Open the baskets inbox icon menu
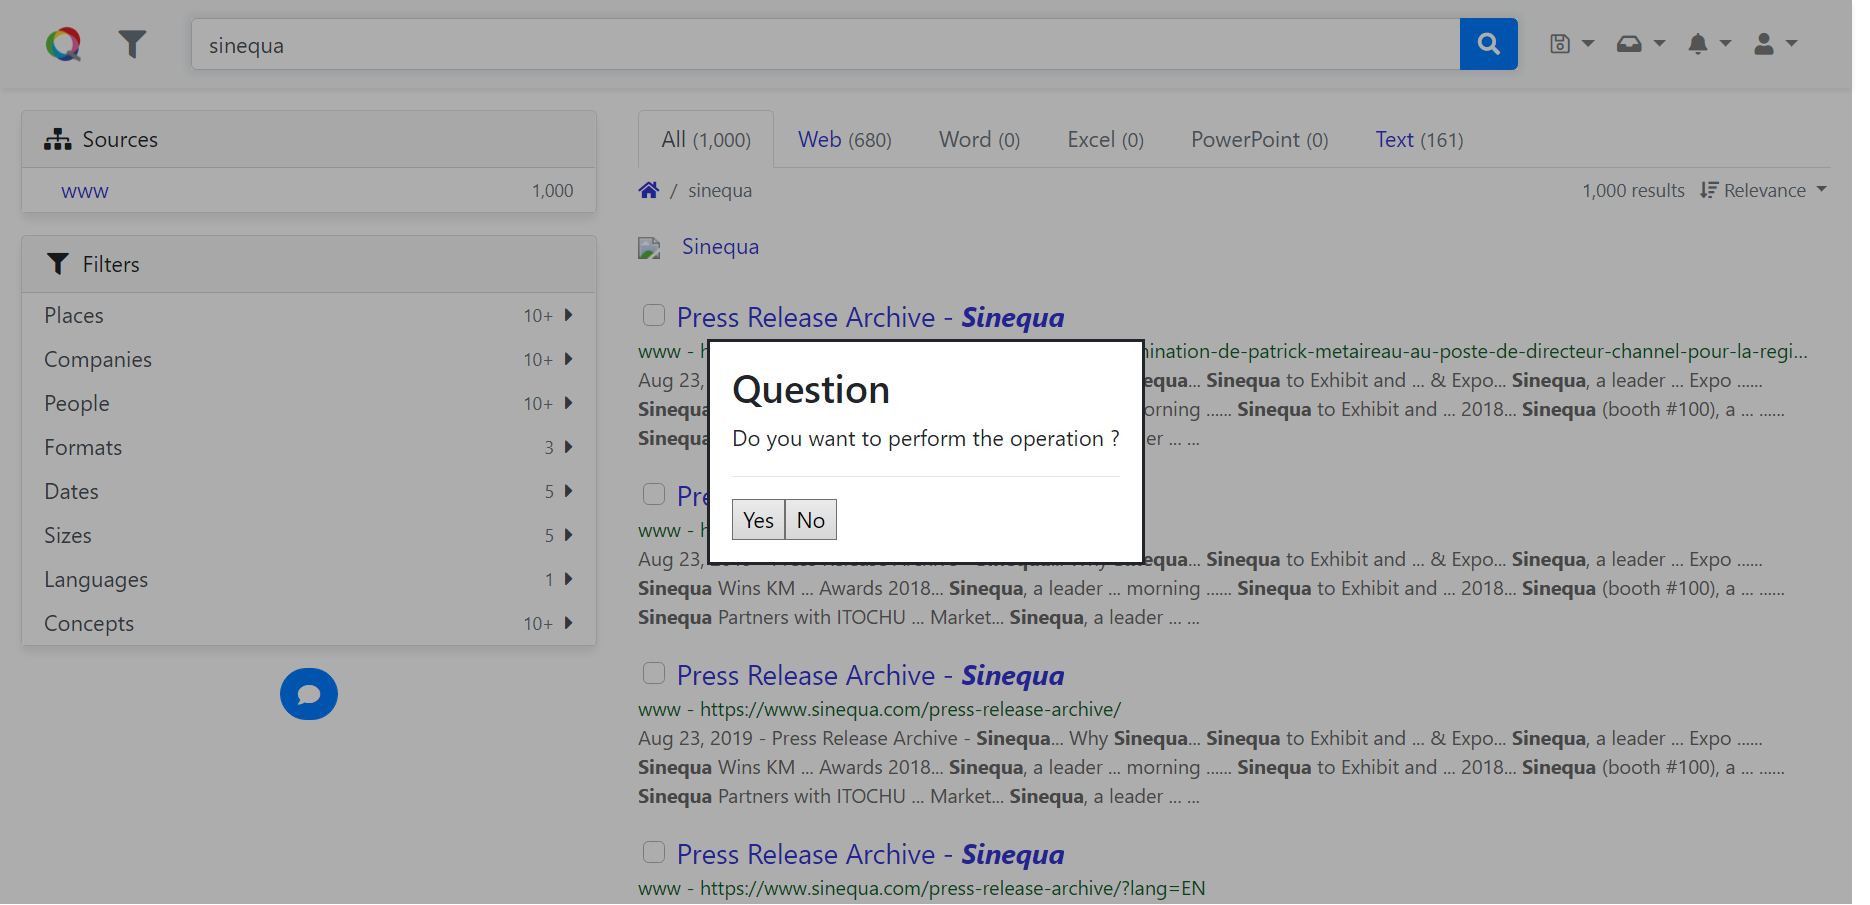Image resolution: width=1870 pixels, height=905 pixels. (x=1640, y=44)
